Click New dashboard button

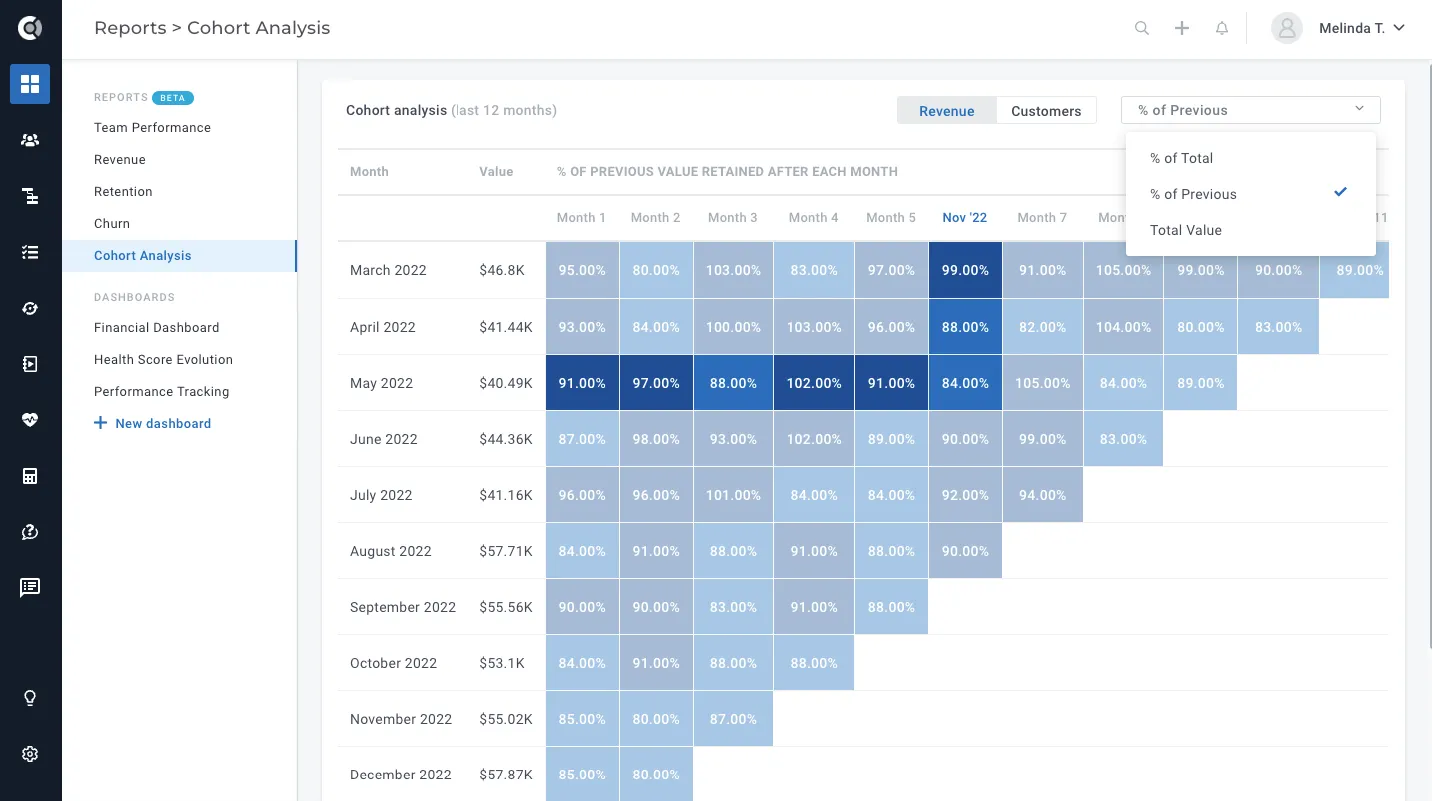(x=152, y=424)
